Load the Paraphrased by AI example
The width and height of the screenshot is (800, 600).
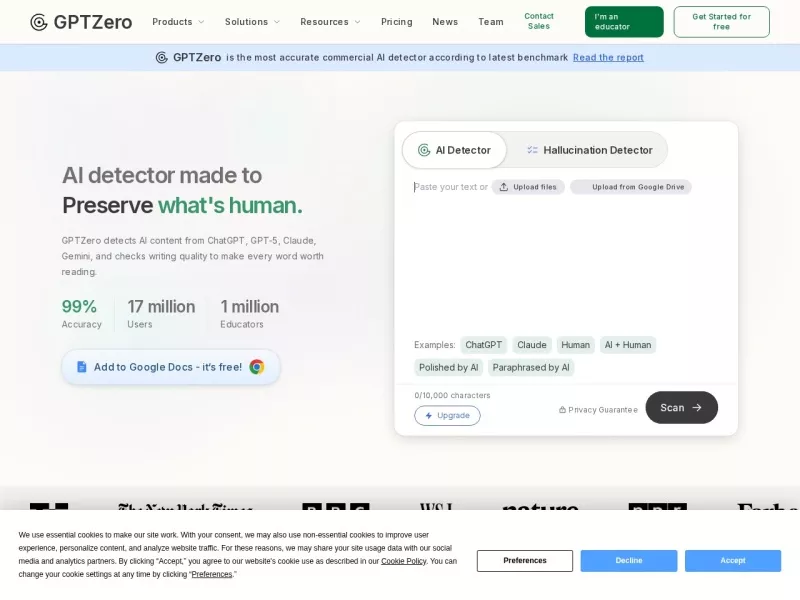(x=531, y=367)
